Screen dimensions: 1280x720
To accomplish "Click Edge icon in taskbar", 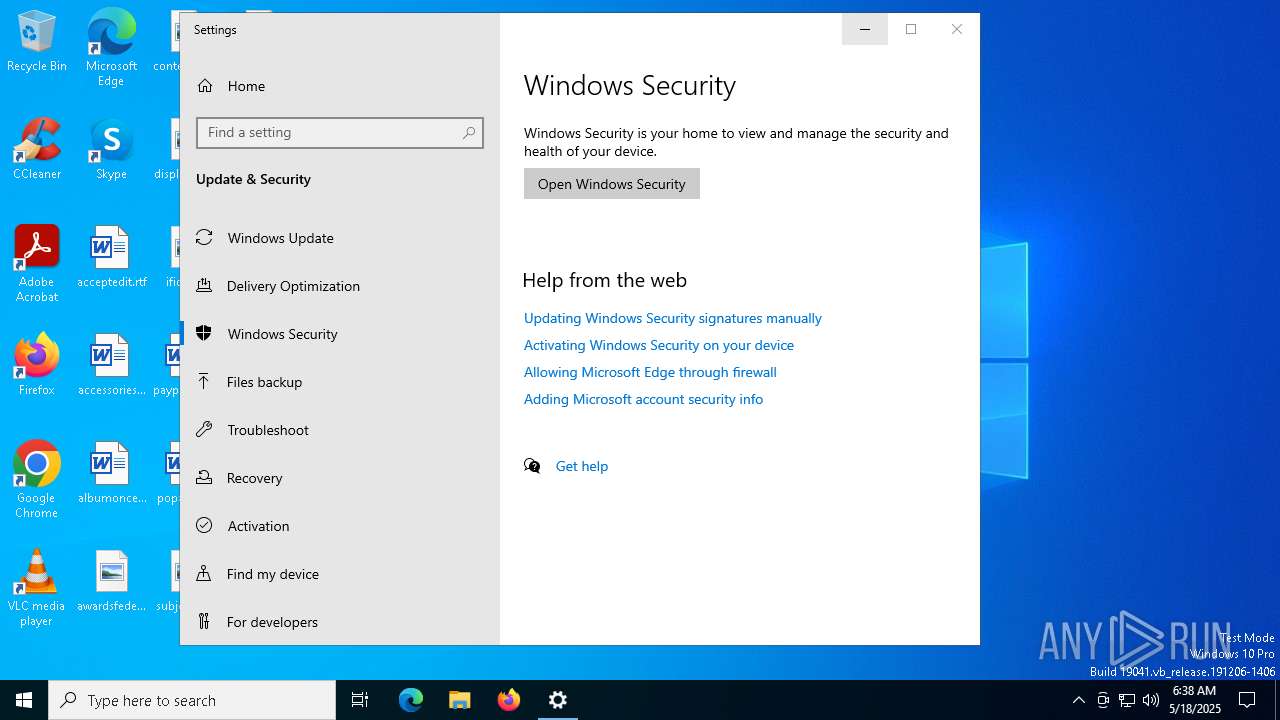I will pyautogui.click(x=411, y=700).
